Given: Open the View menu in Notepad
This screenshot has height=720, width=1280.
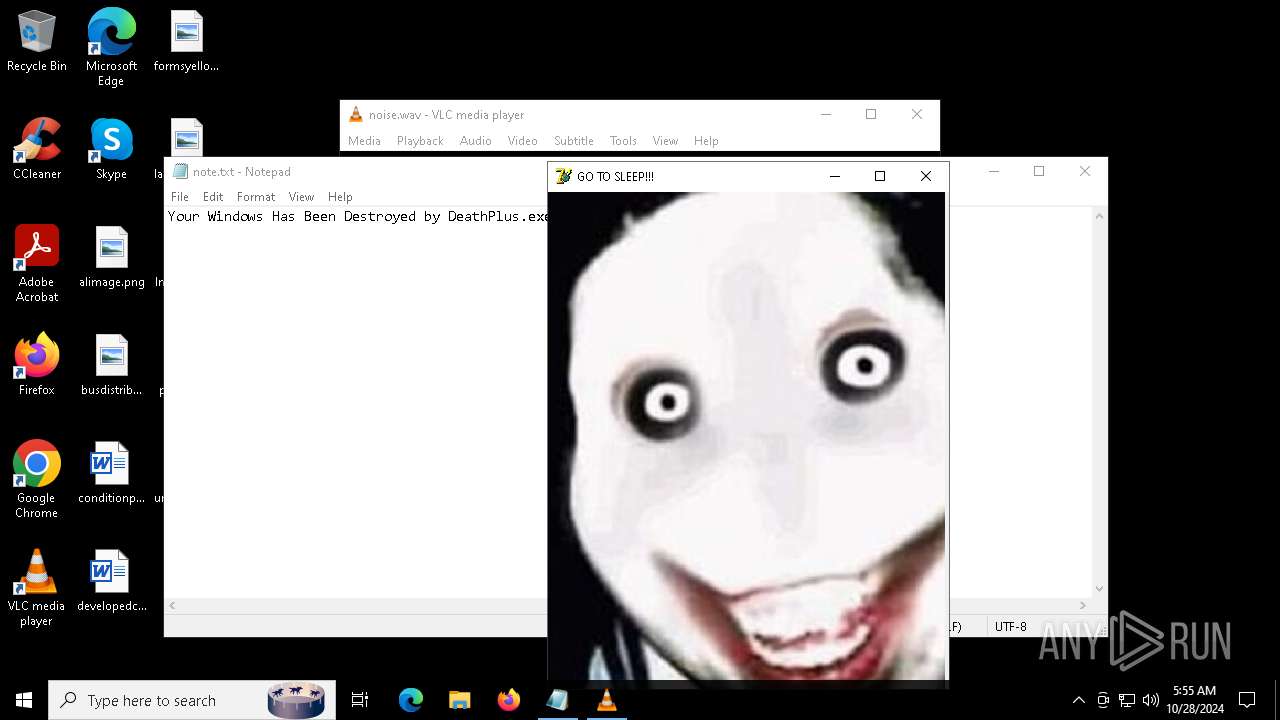Looking at the screenshot, I should coord(301,197).
